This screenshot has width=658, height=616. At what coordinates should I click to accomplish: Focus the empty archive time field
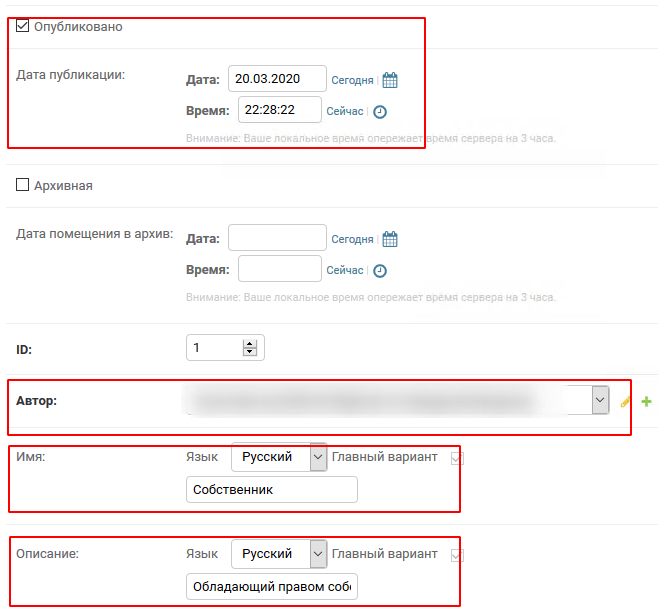click(279, 269)
